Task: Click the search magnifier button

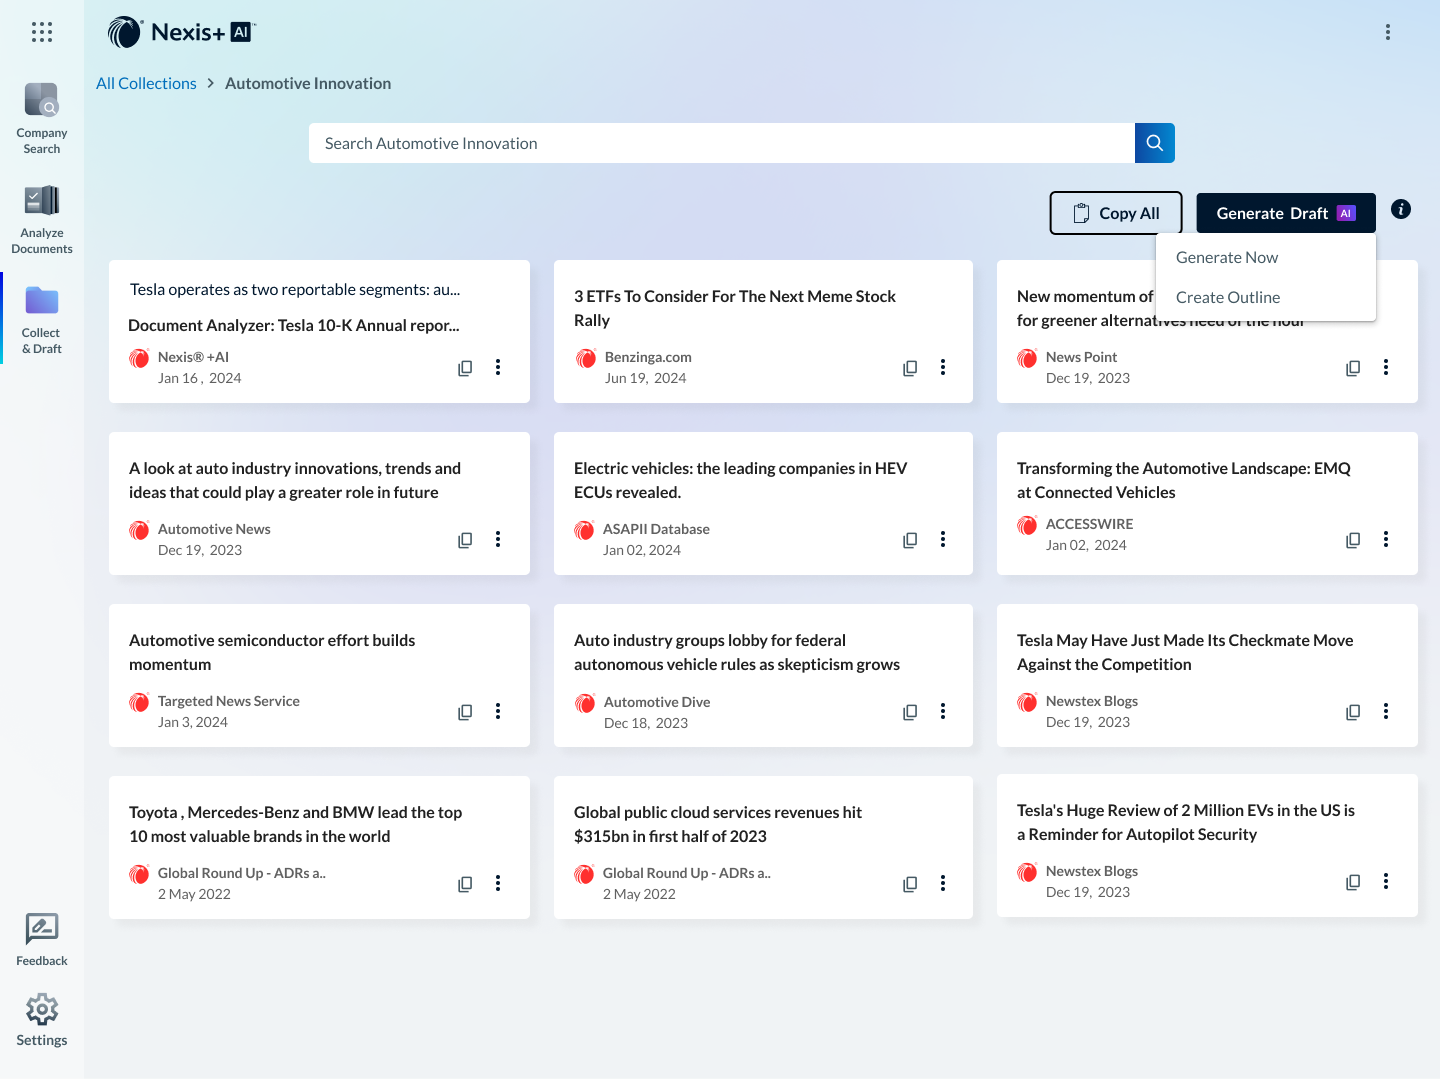Action: (1155, 143)
